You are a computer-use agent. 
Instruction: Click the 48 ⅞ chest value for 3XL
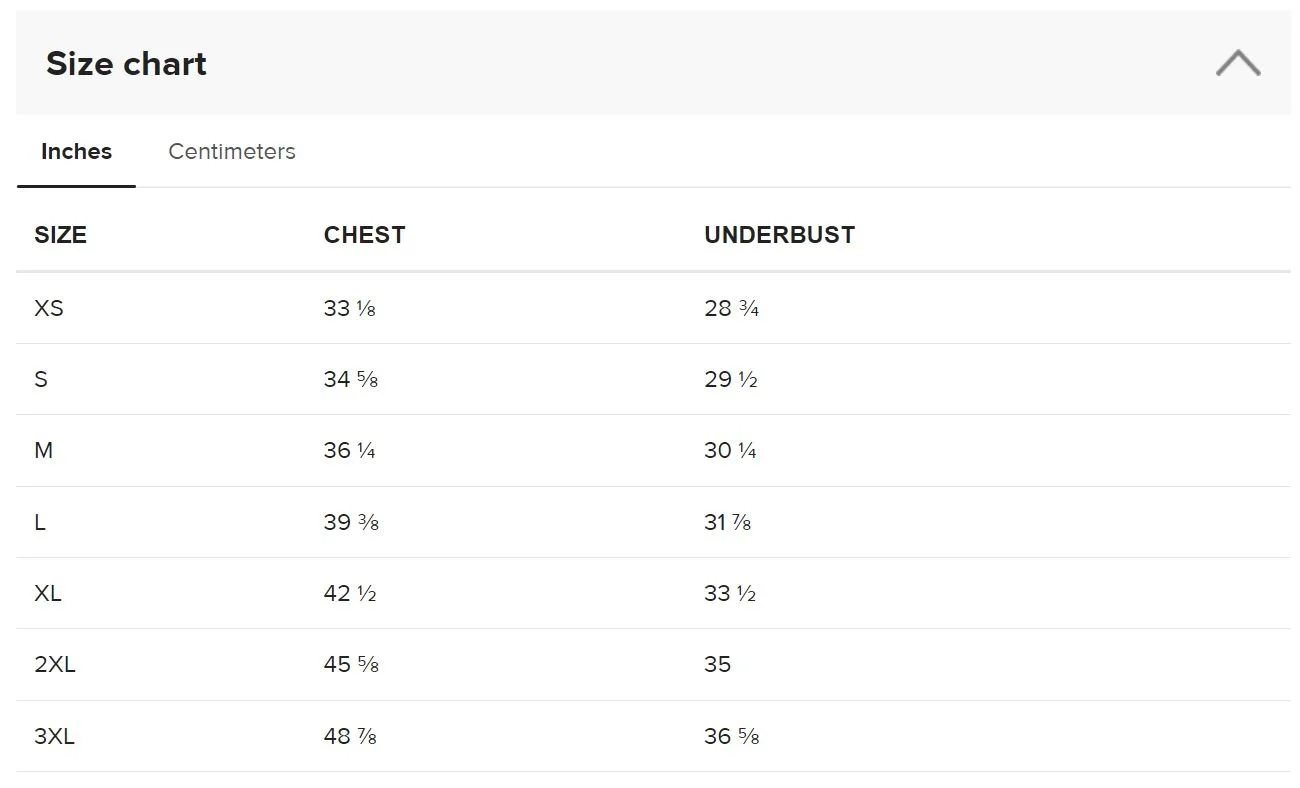click(x=350, y=736)
